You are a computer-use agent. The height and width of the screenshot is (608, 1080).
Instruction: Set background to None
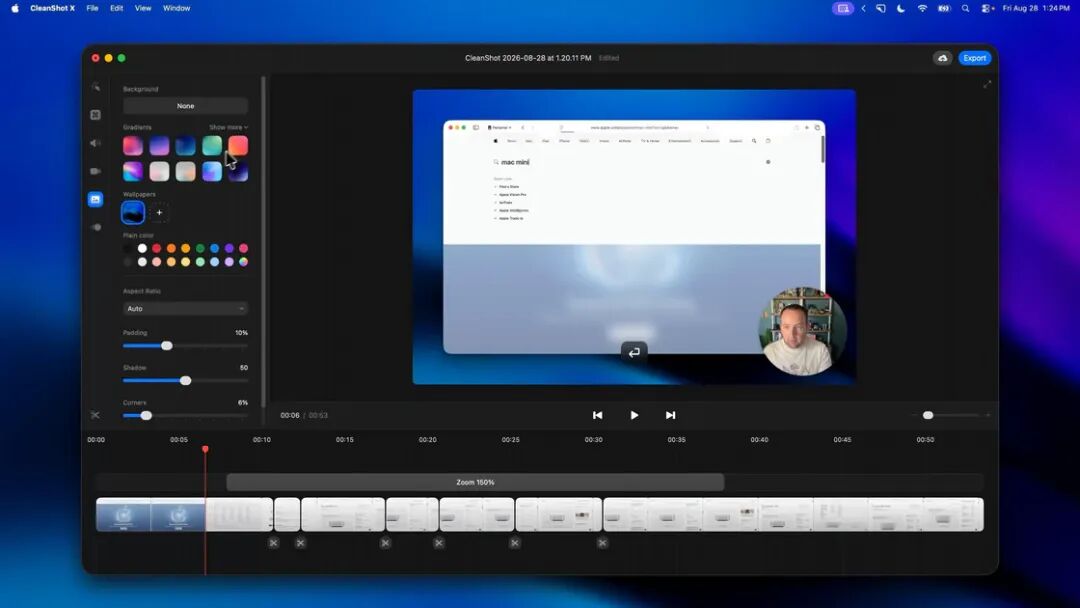185,106
